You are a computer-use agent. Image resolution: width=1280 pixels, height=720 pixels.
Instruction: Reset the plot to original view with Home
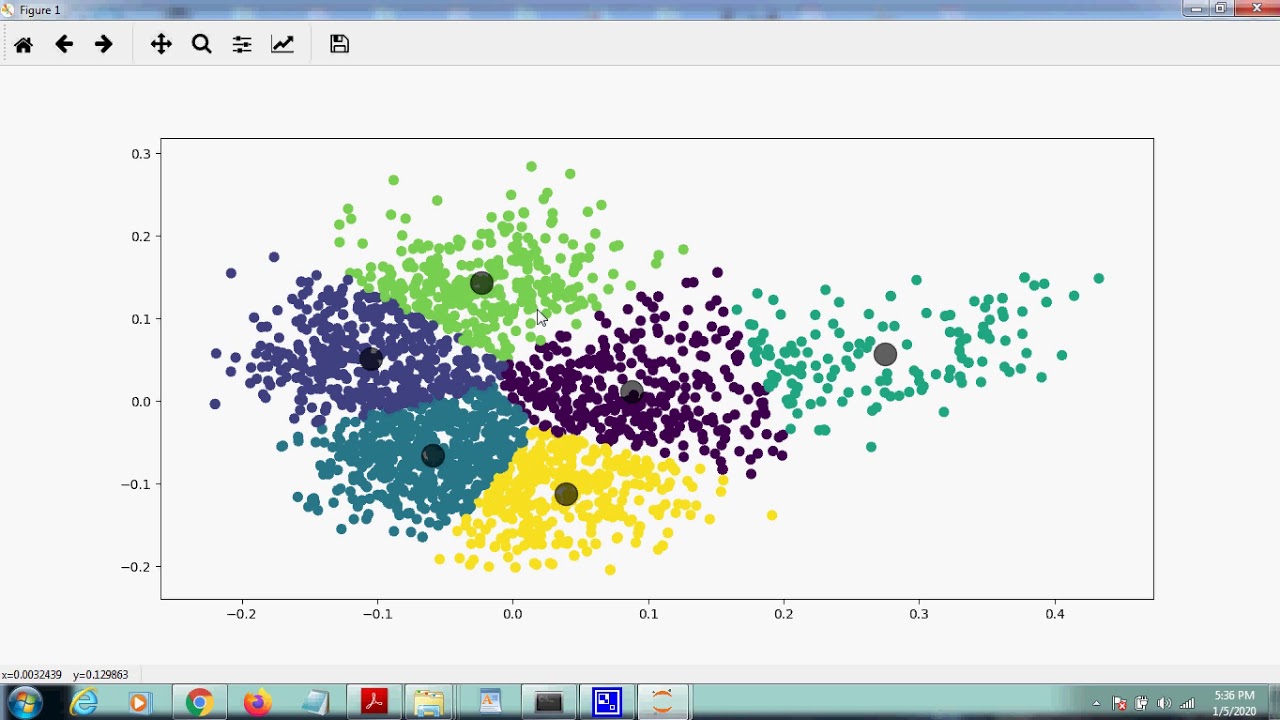pyautogui.click(x=23, y=44)
